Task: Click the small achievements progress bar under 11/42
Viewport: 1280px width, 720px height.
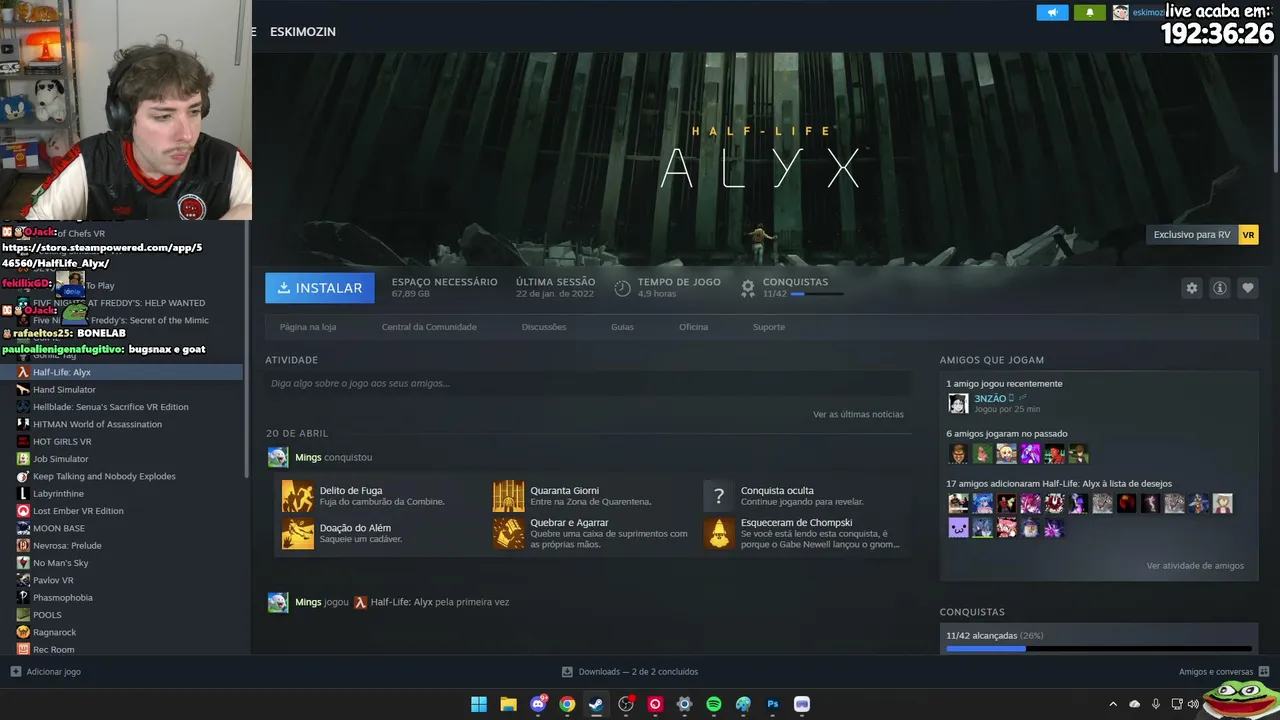Action: 817,294
